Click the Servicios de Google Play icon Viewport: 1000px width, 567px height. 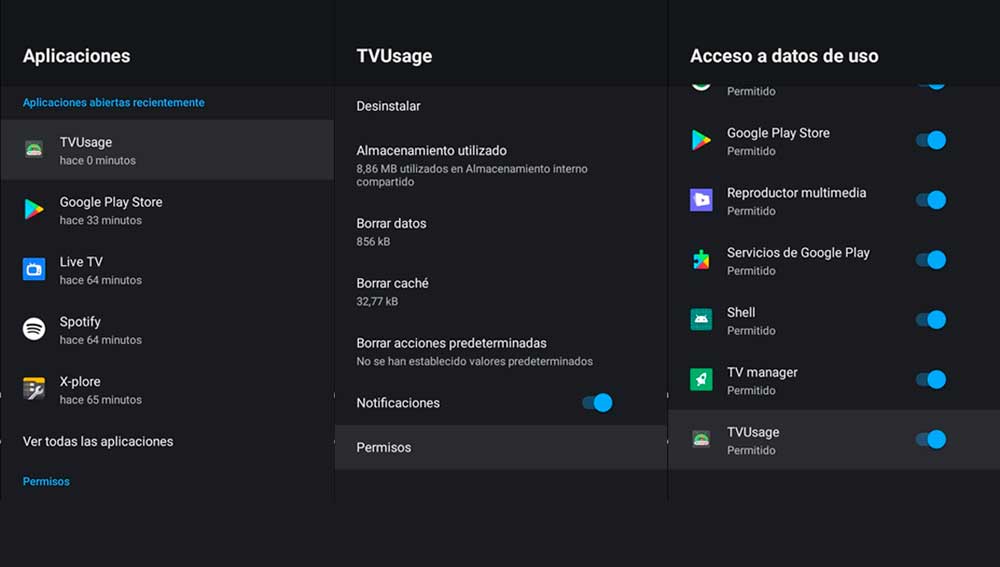pos(701,260)
